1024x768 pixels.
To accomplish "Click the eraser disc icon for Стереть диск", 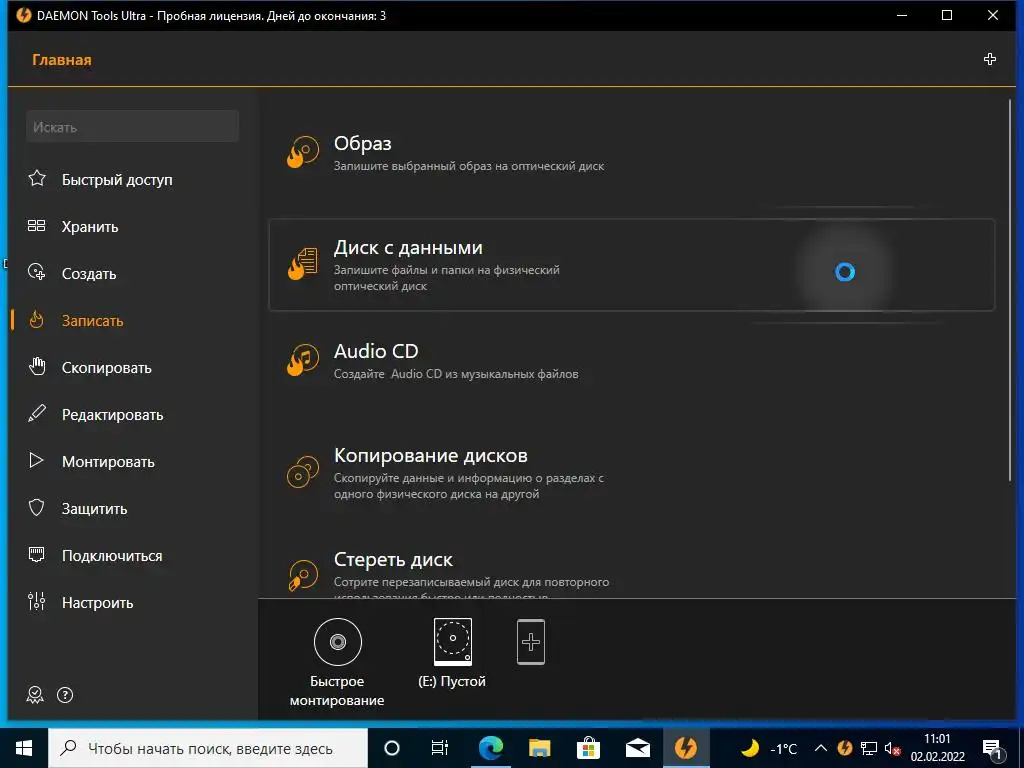I will point(303,576).
